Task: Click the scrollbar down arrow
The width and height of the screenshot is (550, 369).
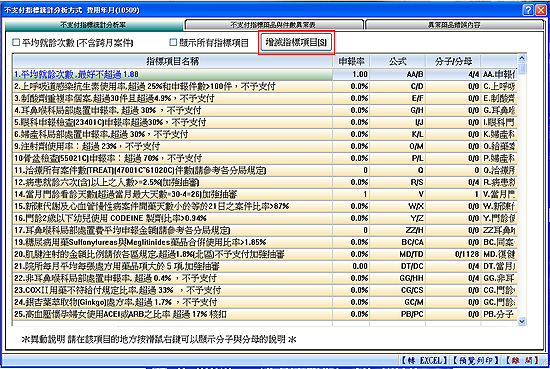Action: click(522, 321)
